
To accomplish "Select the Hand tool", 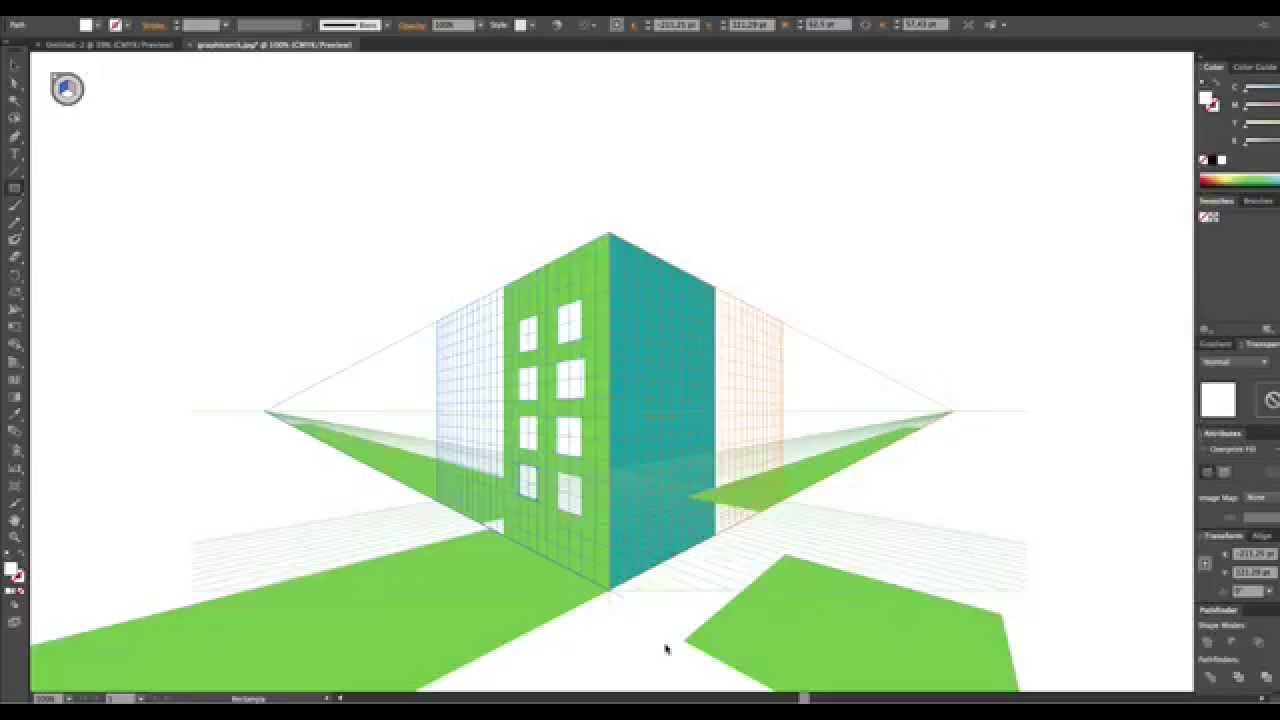I will pos(14,520).
